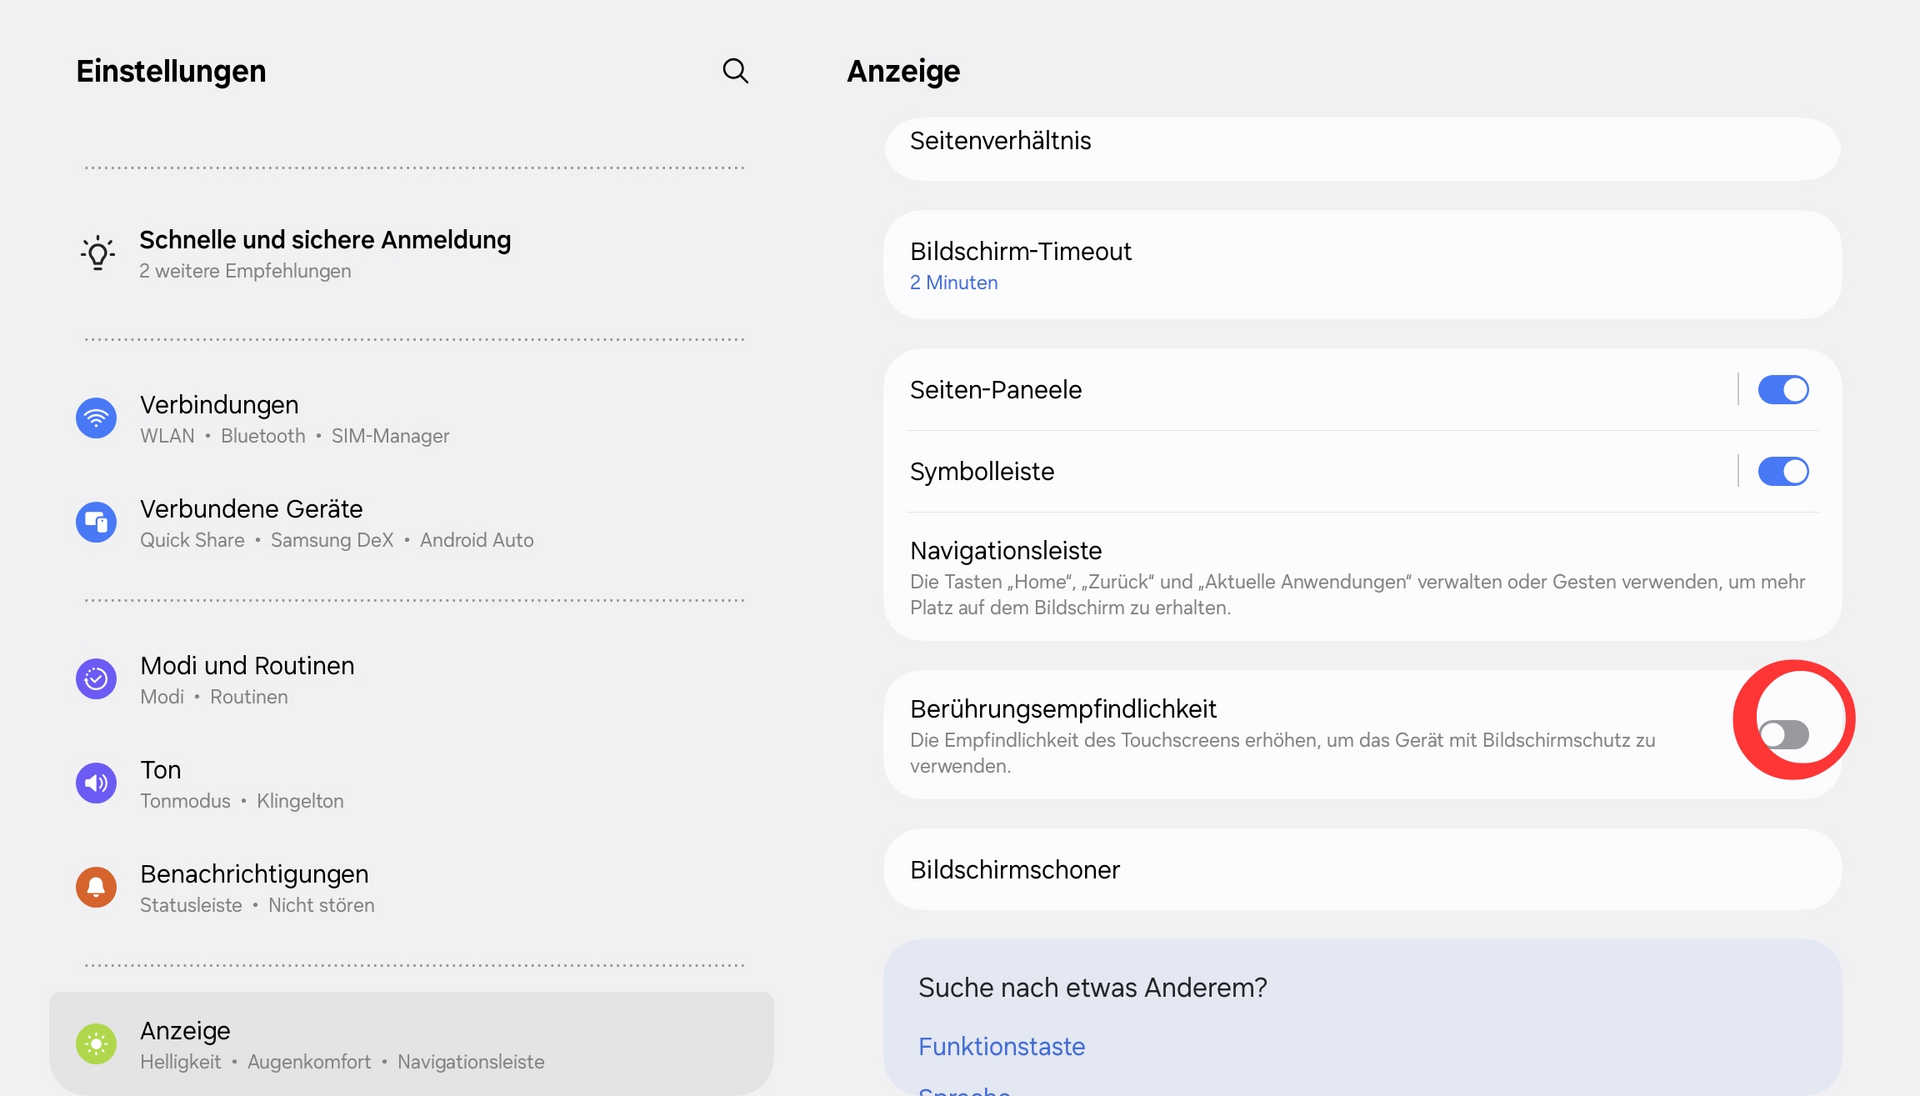Tap the Benachrichtigungen bell icon
This screenshot has height=1096, width=1920.
point(96,887)
